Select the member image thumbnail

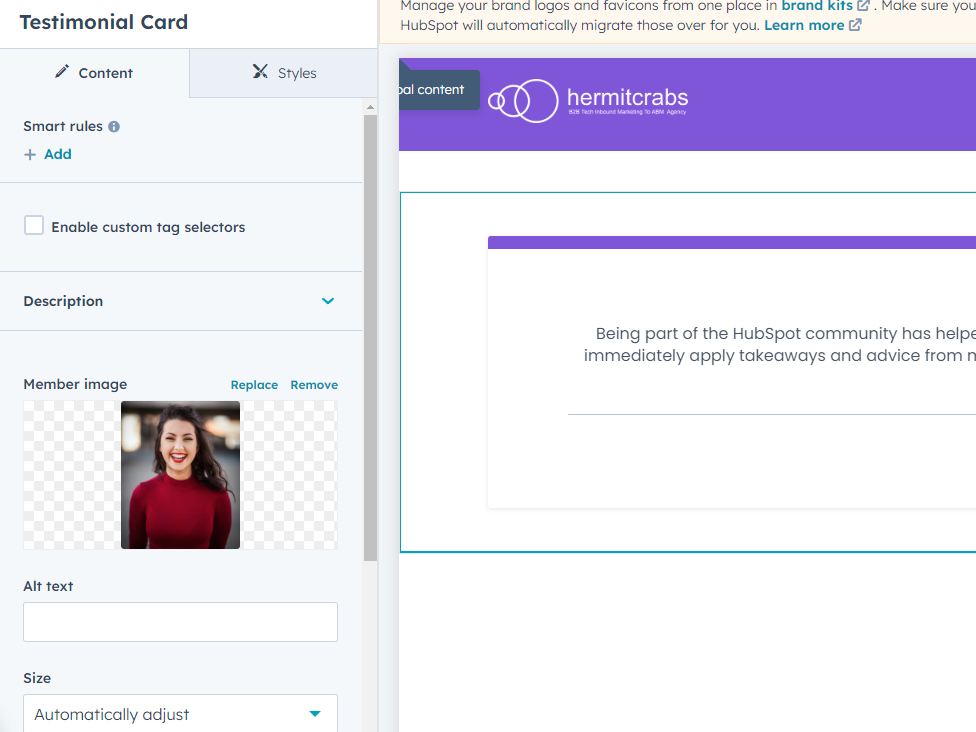180,475
